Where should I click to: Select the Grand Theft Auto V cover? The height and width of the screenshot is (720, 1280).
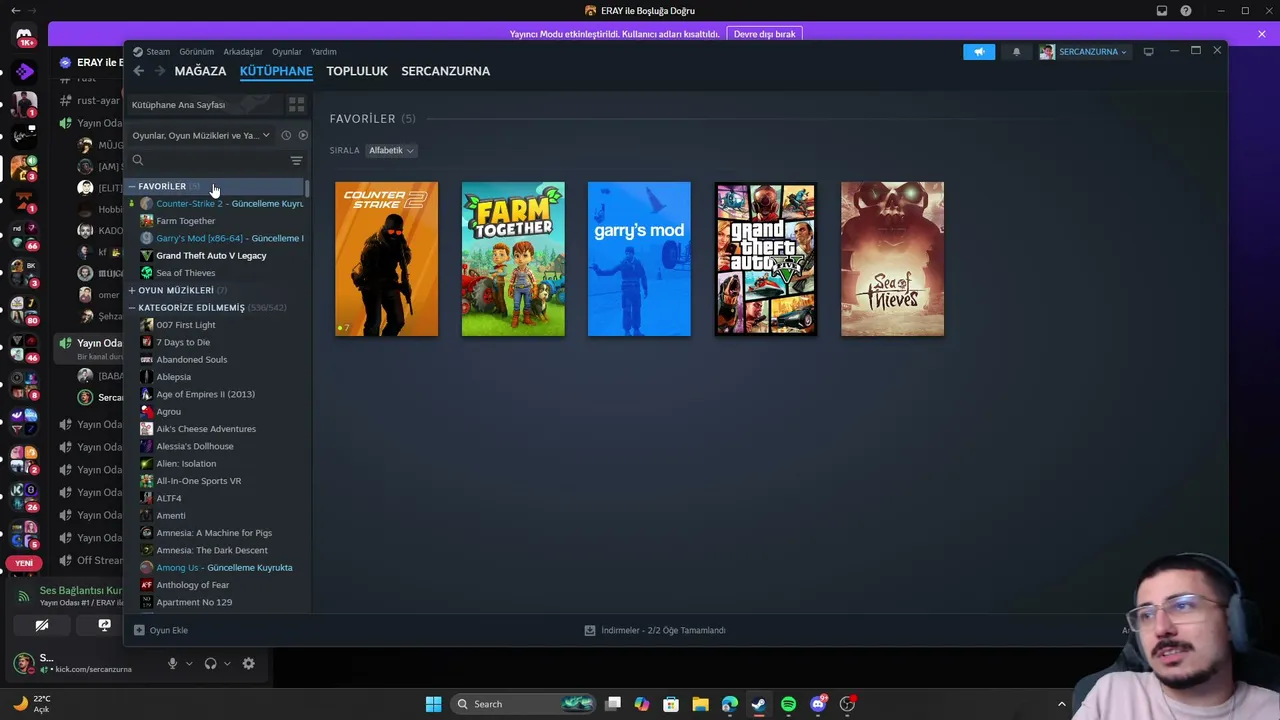[766, 259]
